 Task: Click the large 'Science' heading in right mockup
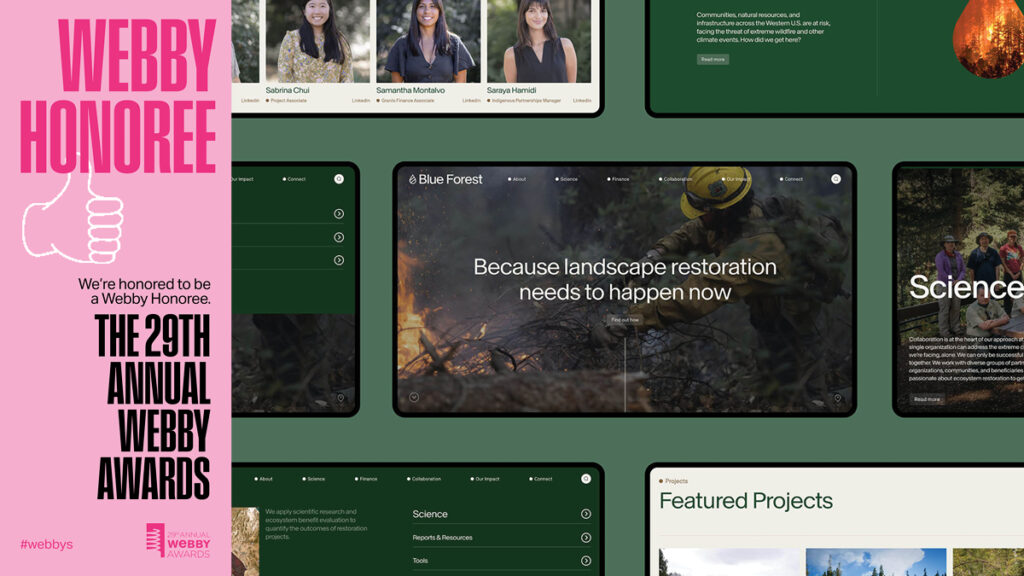pyautogui.click(x=967, y=287)
